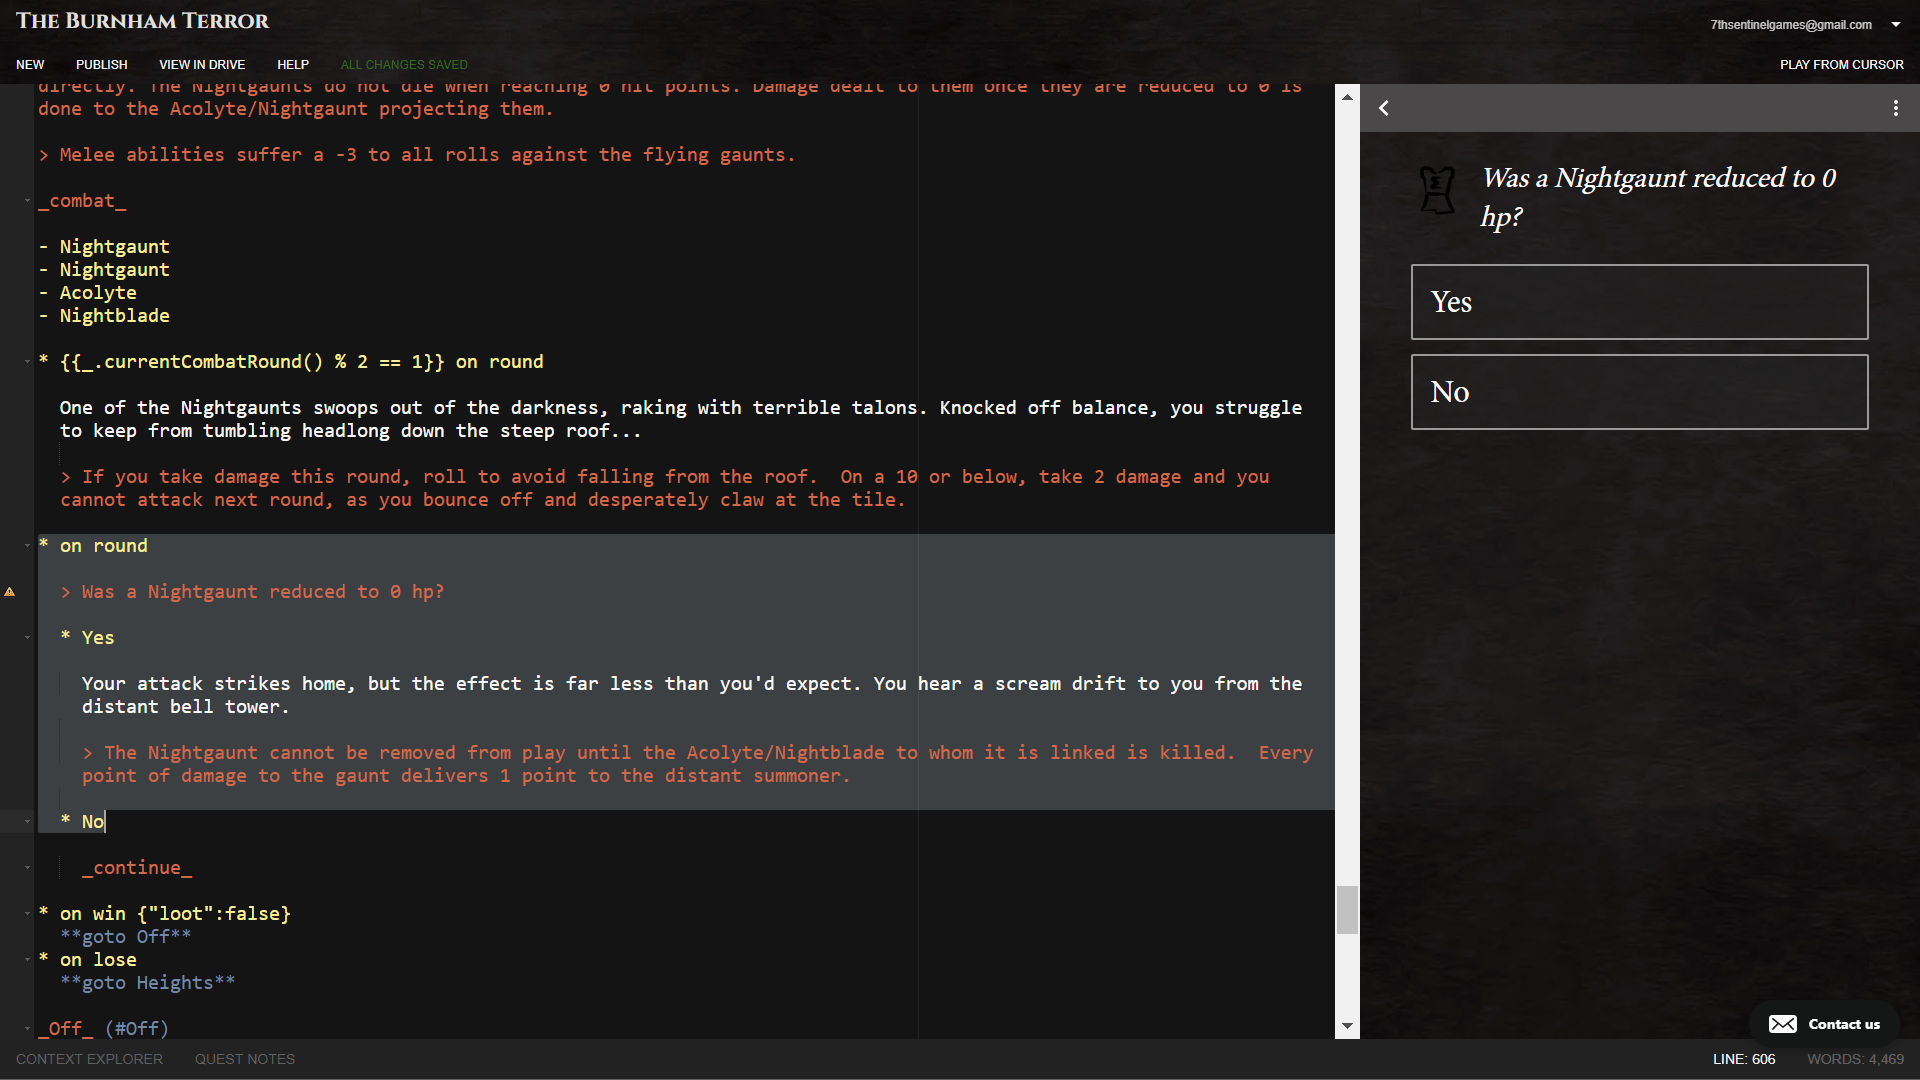1920x1080 pixels.
Task: Open the three-dot preview options menu
Action: point(1895,108)
